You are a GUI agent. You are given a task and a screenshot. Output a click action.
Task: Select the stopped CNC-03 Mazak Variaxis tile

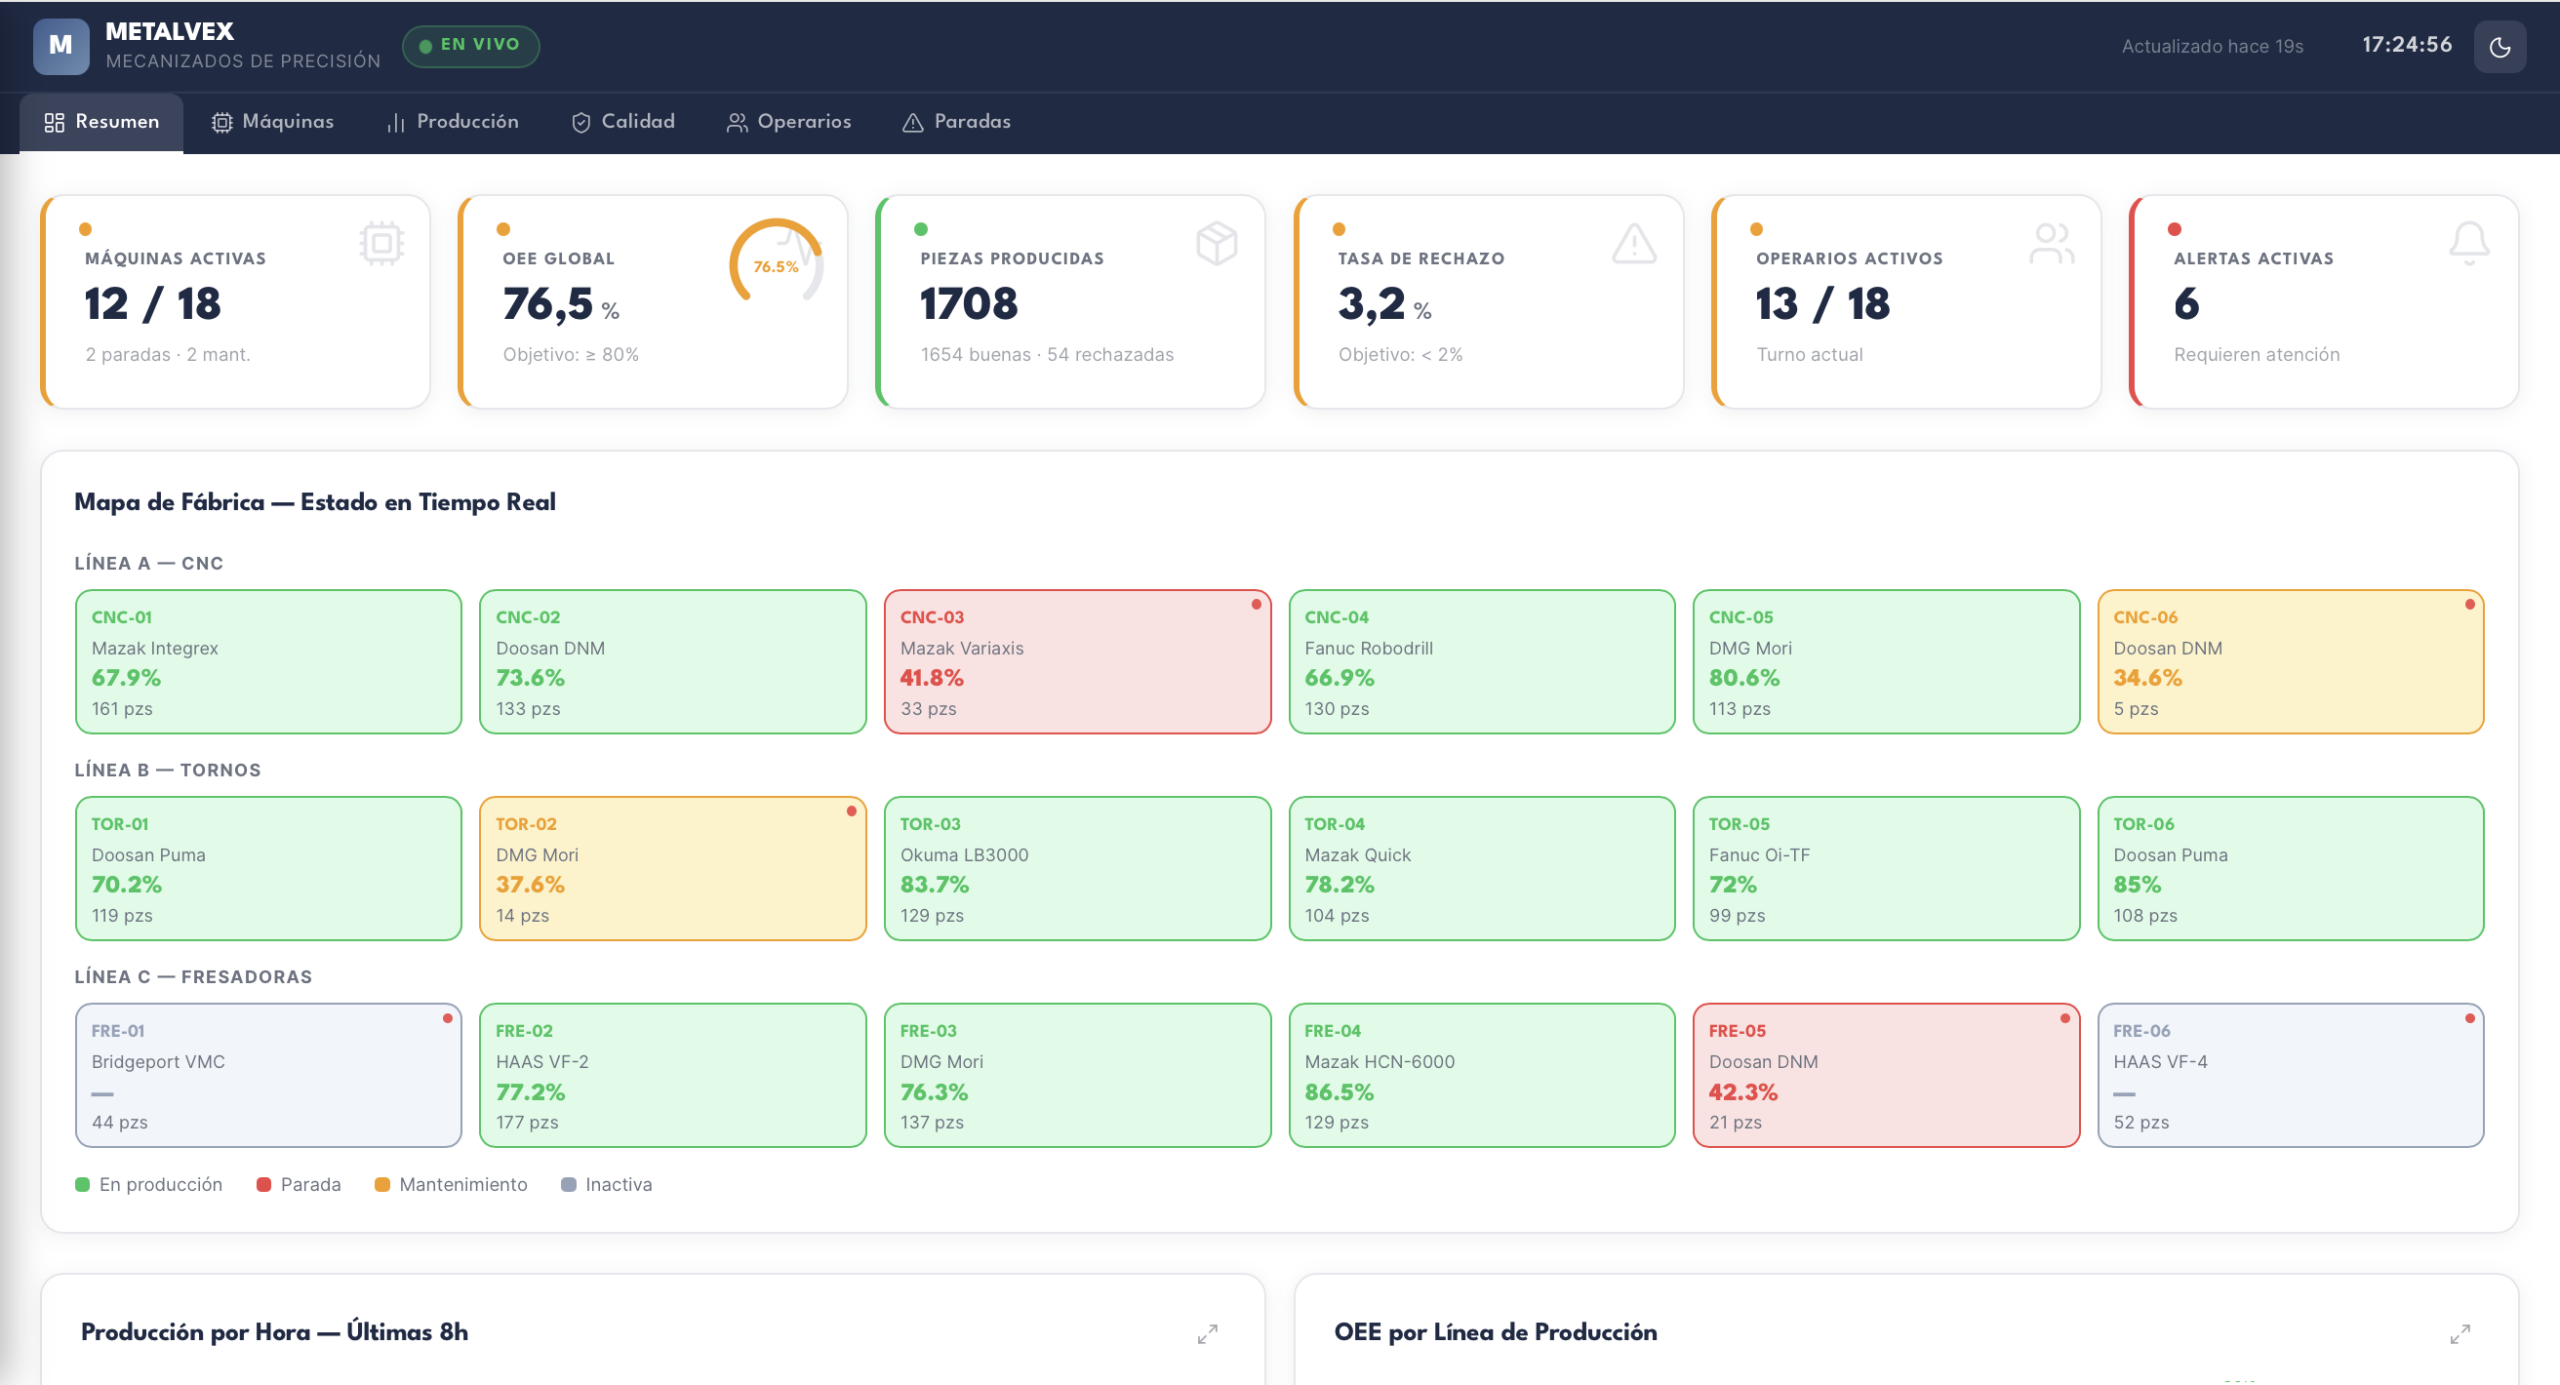pos(1076,661)
